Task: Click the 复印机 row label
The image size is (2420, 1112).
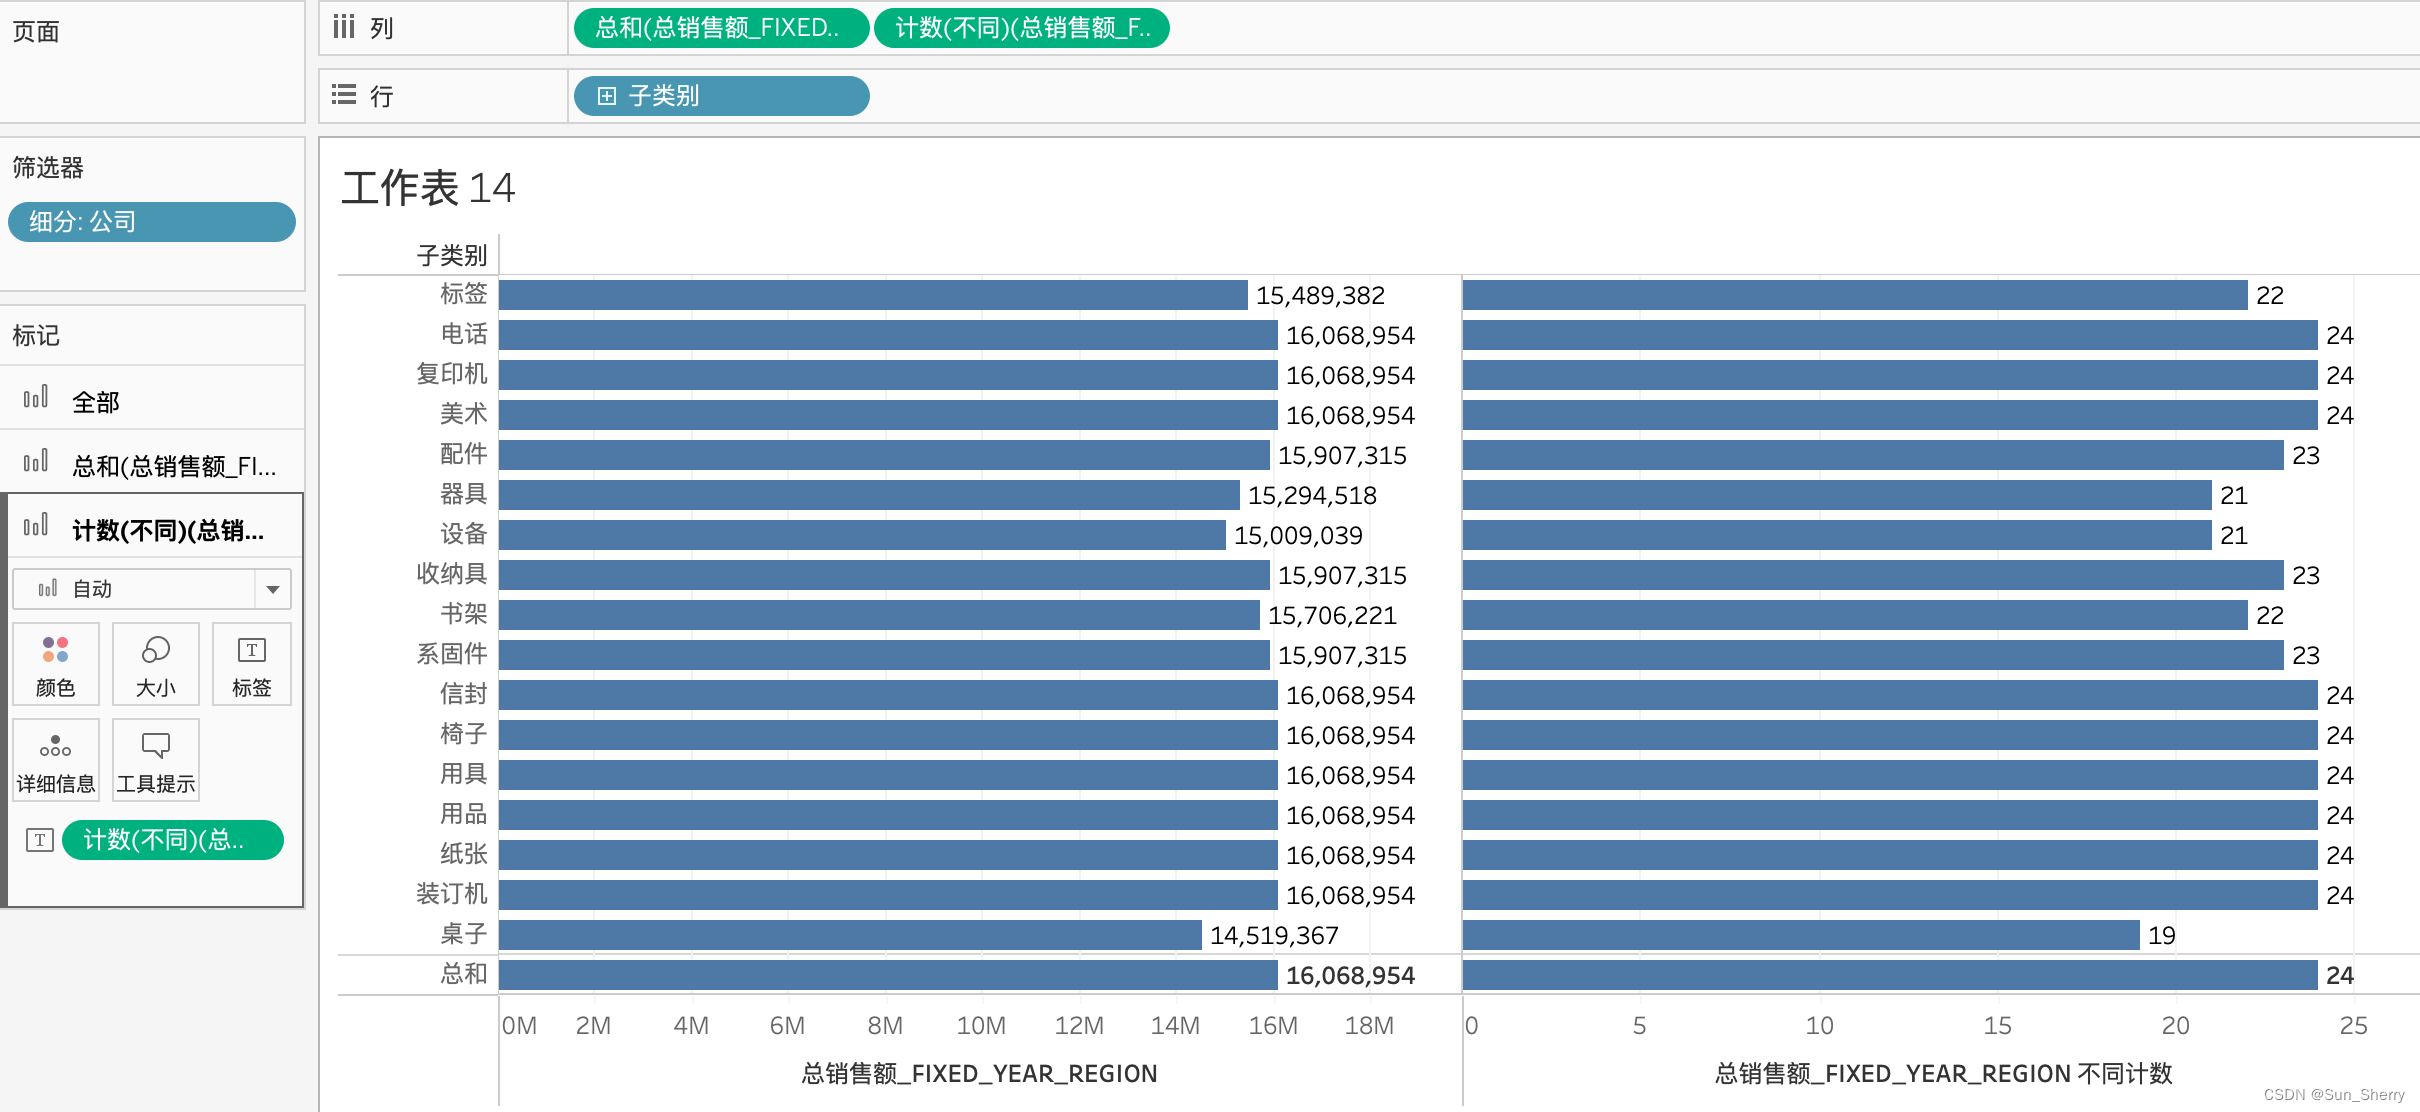Action: pos(452,374)
